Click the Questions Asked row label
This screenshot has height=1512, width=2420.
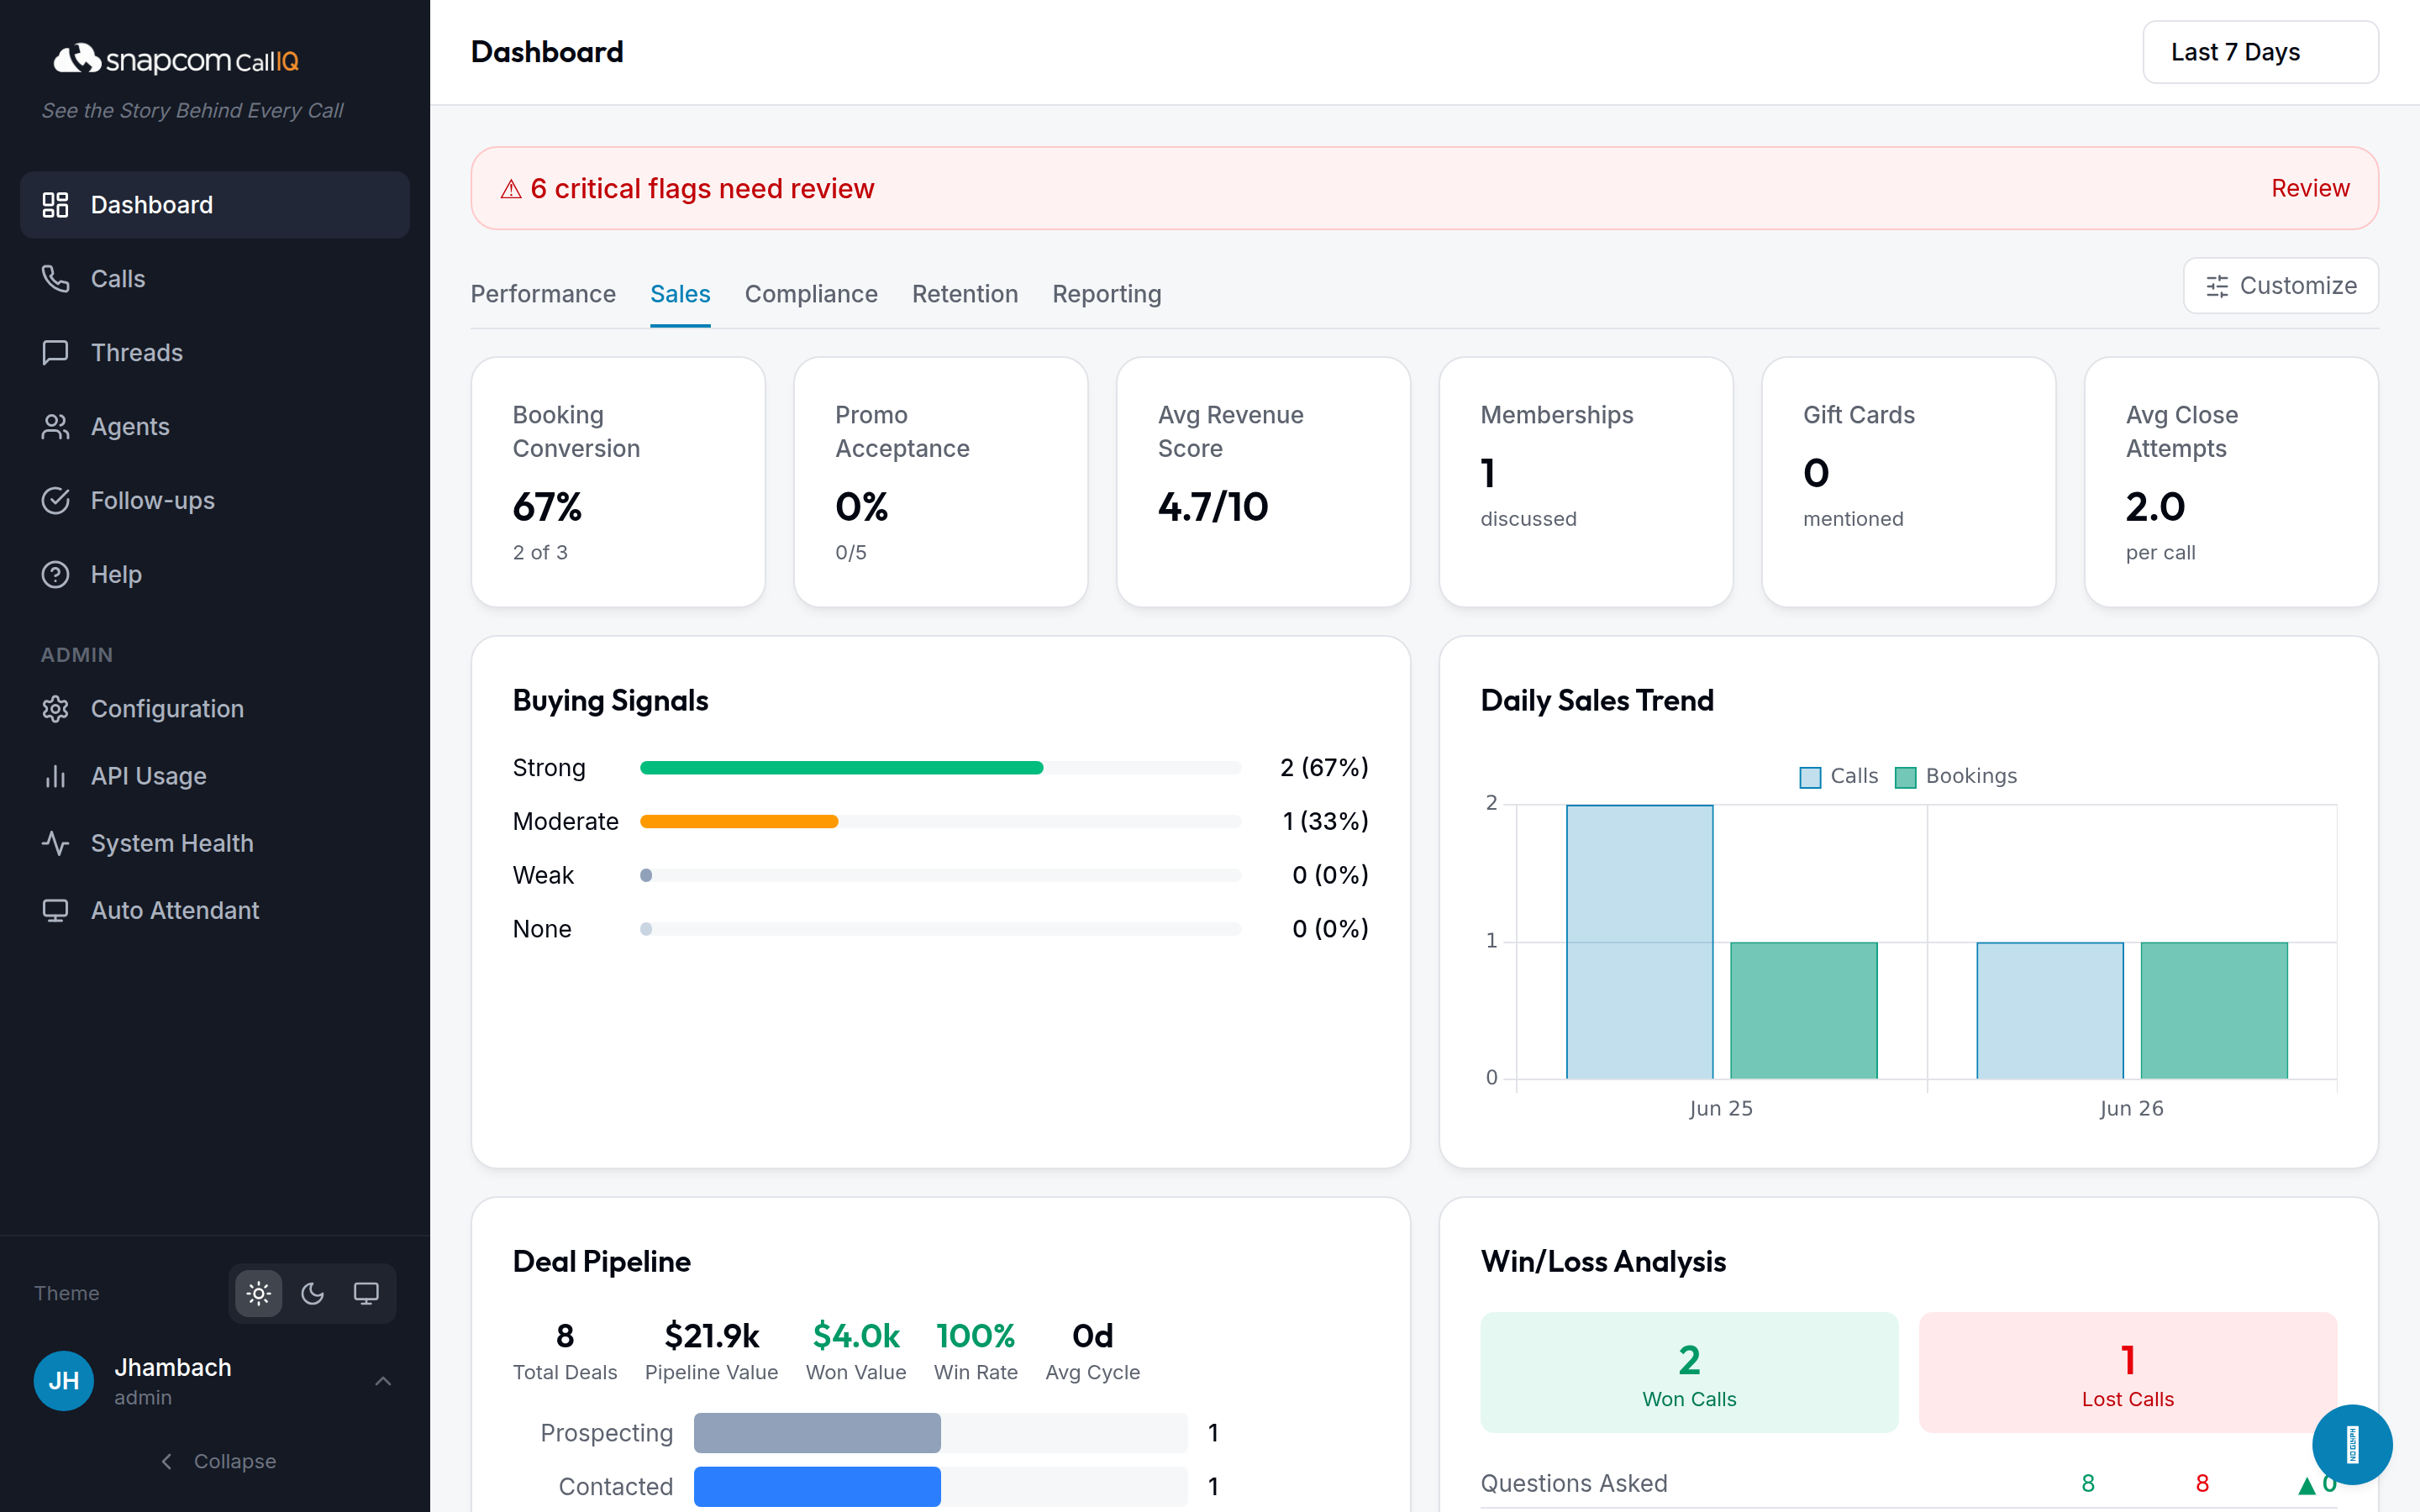[1574, 1484]
